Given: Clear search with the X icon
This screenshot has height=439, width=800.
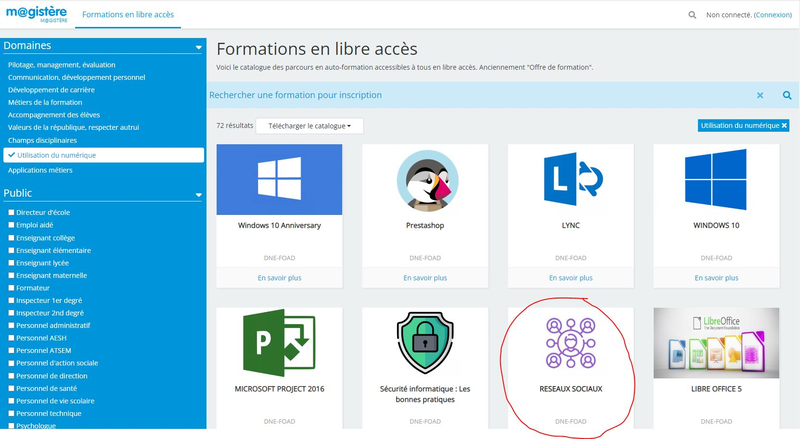Looking at the screenshot, I should [x=760, y=95].
